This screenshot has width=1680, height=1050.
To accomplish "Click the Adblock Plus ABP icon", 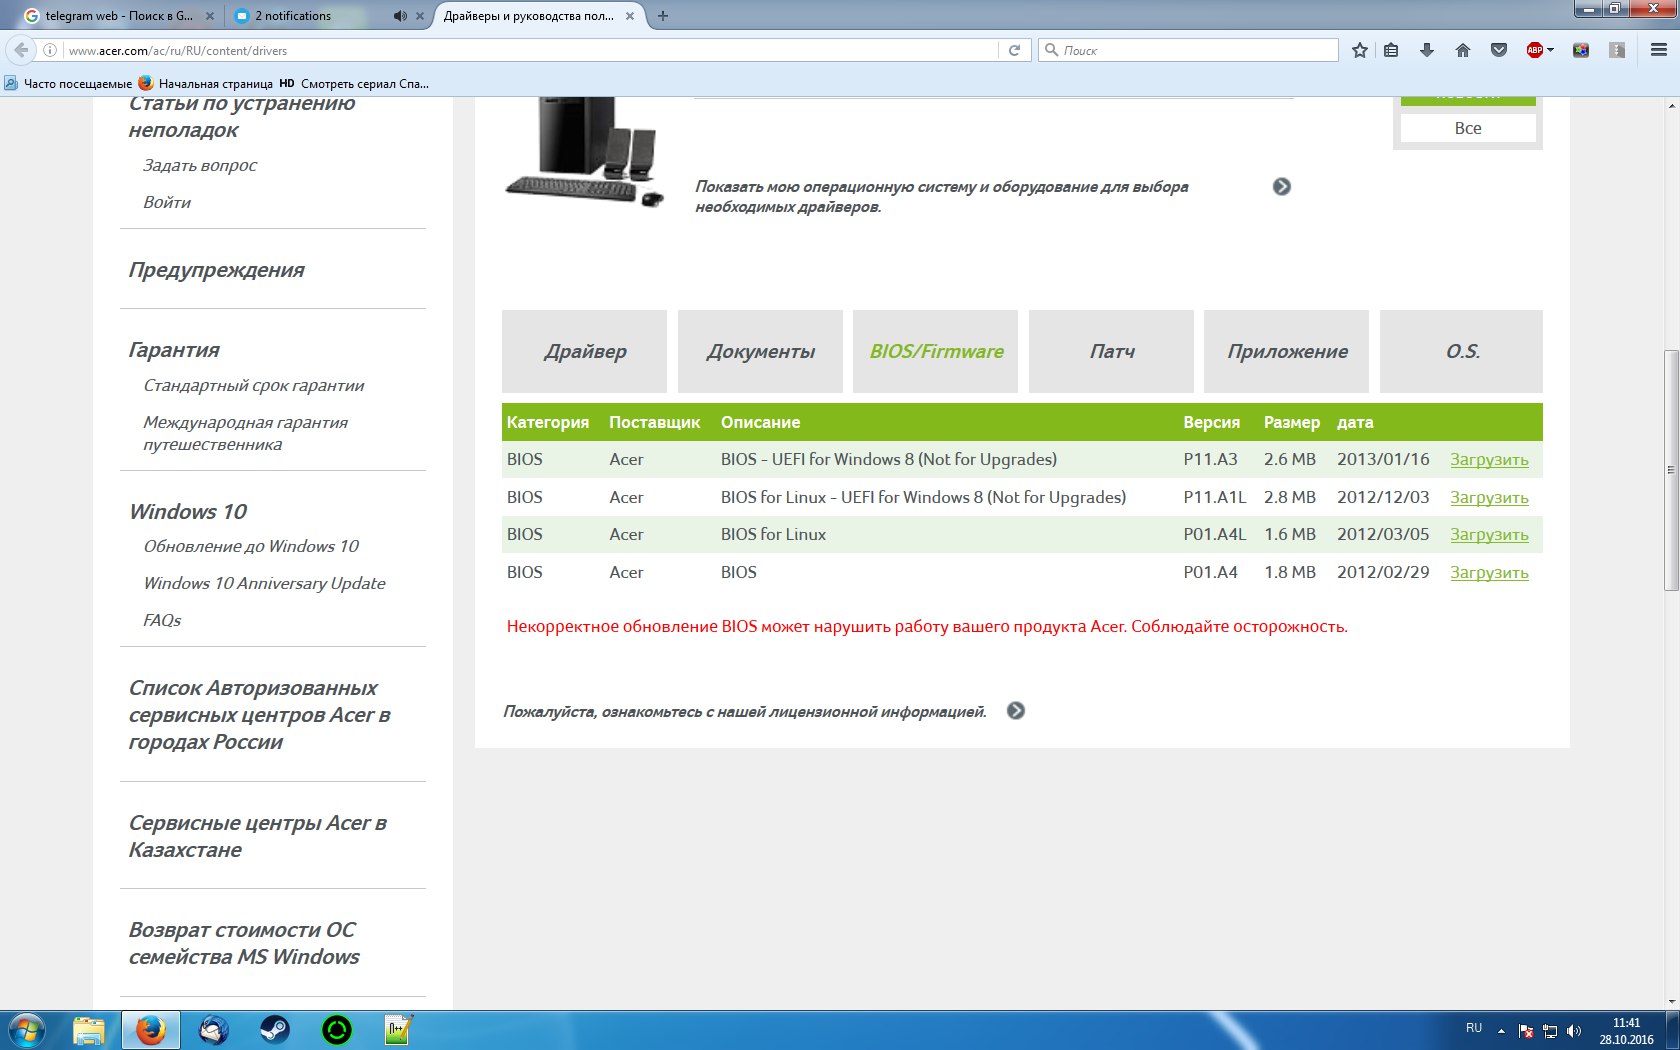I will (1535, 50).
